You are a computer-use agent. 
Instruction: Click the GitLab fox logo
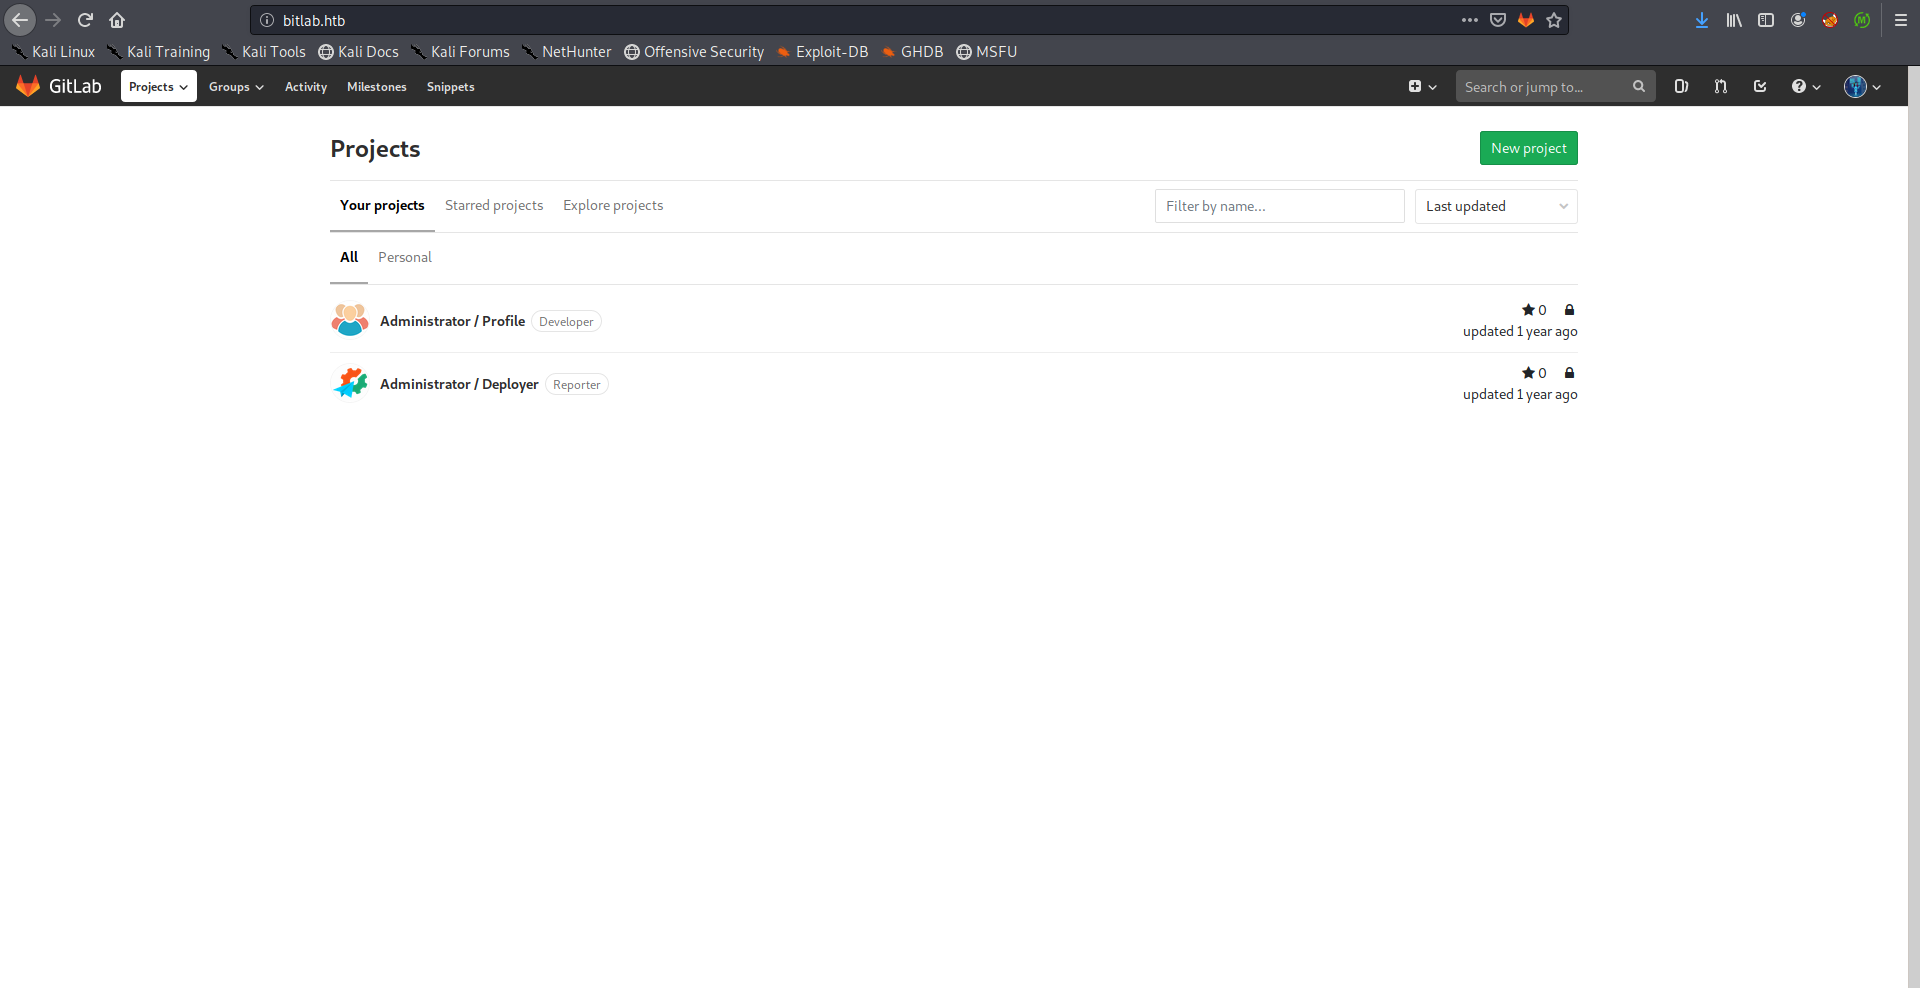click(28, 87)
